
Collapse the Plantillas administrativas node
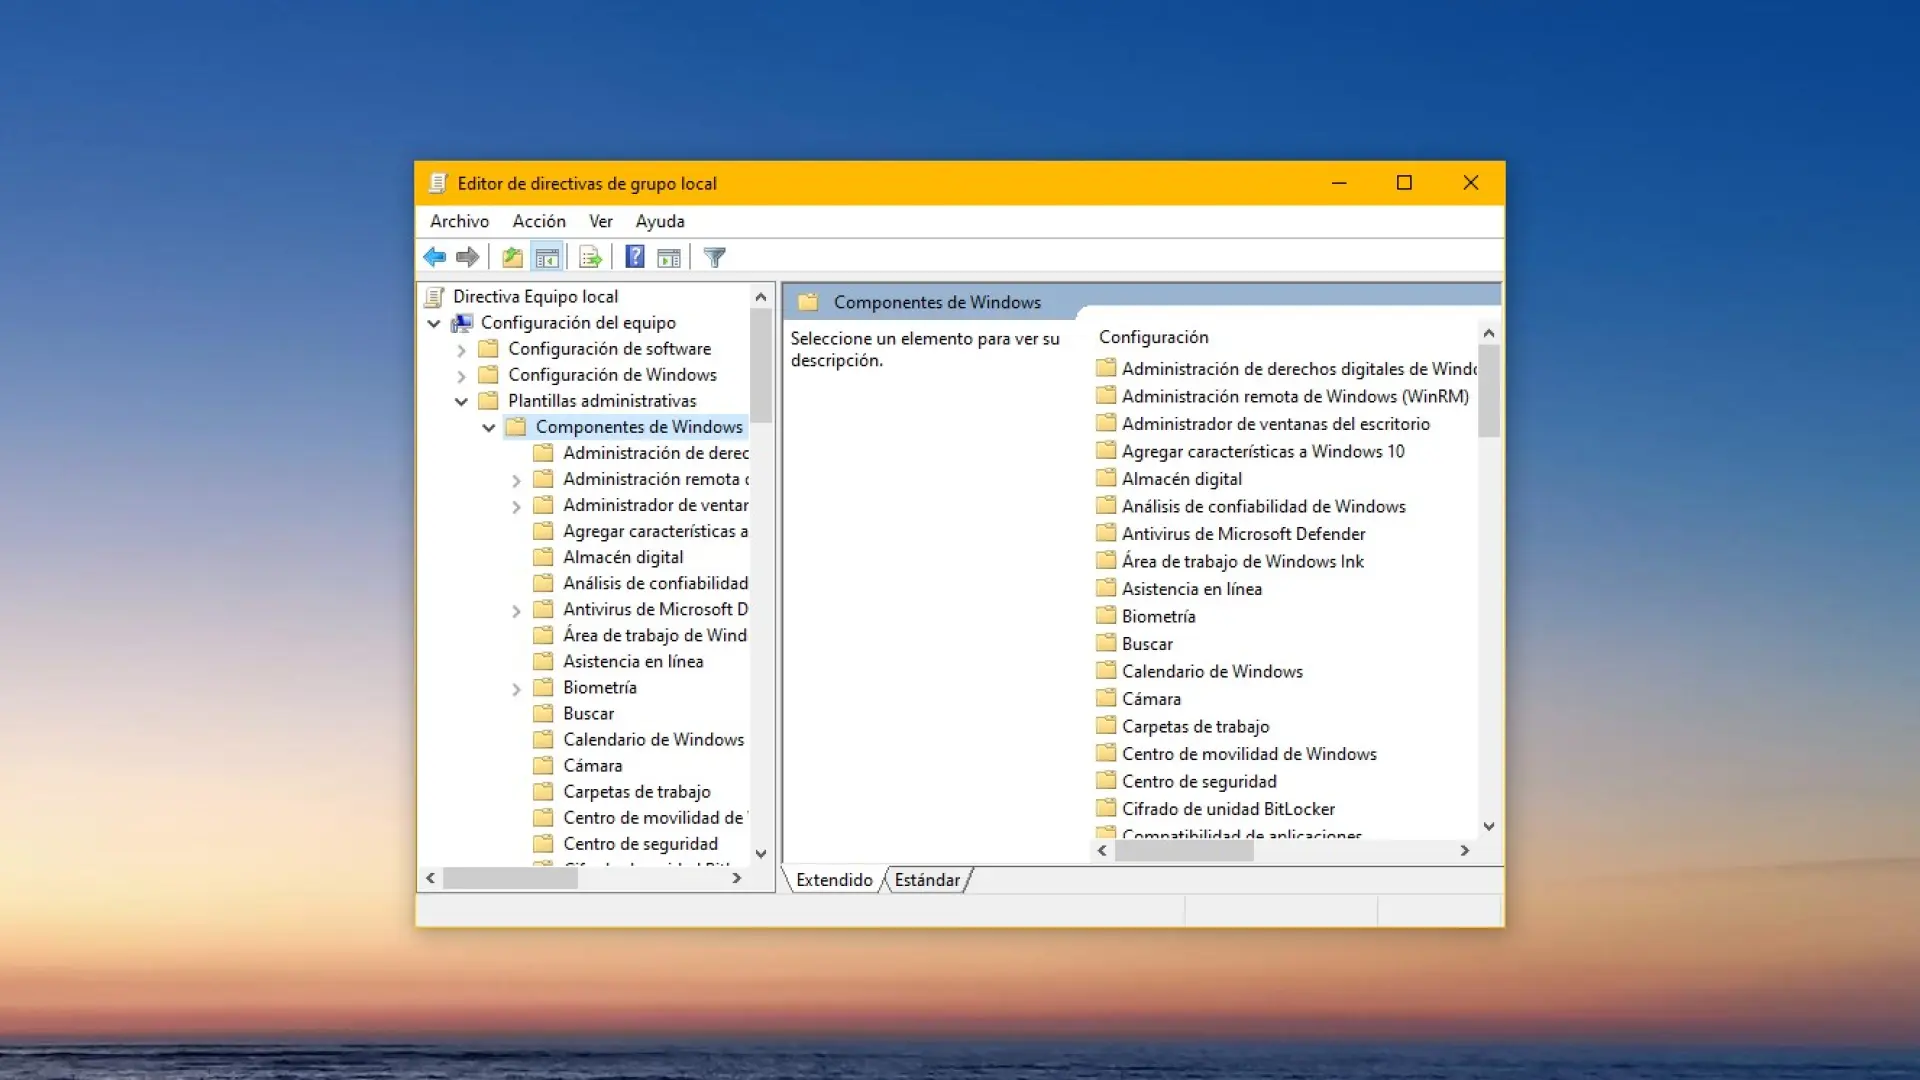point(461,401)
